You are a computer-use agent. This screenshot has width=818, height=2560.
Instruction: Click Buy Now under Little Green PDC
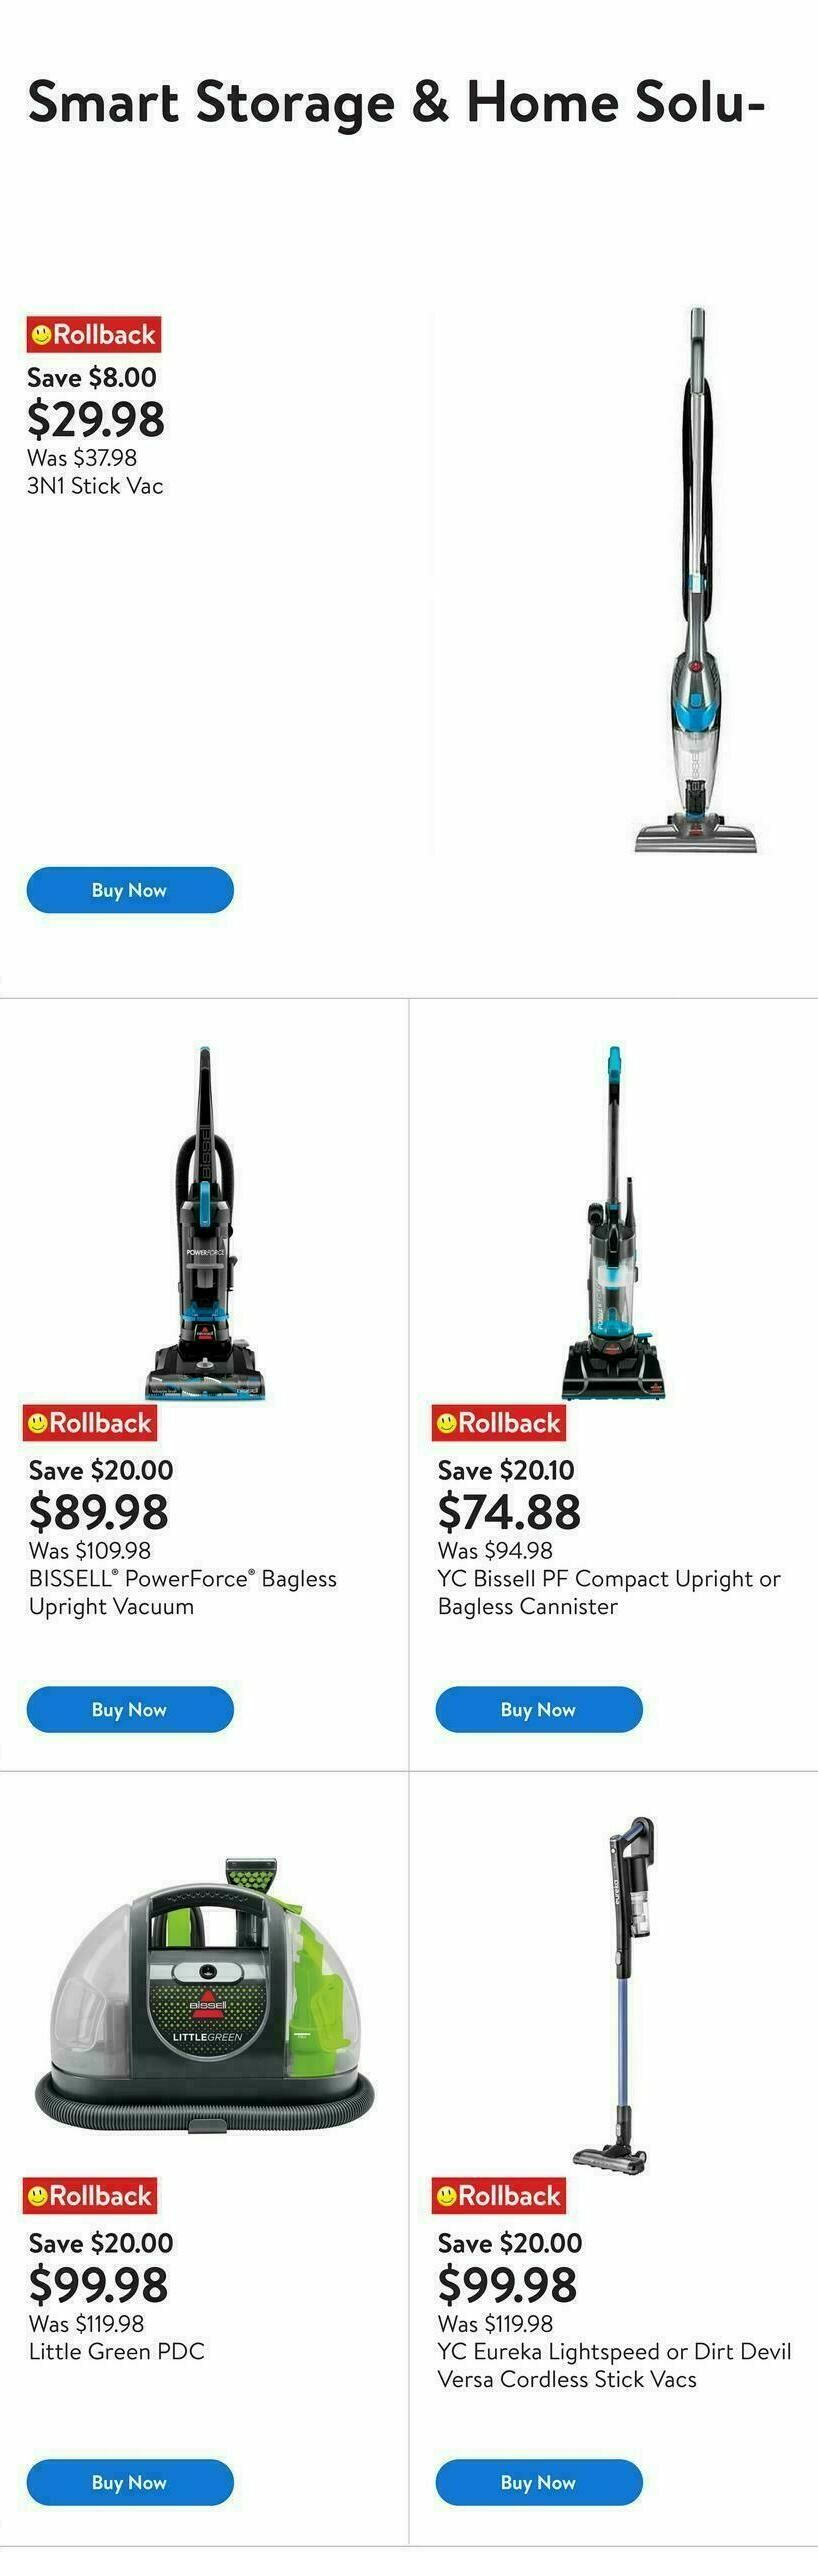[x=130, y=2482]
